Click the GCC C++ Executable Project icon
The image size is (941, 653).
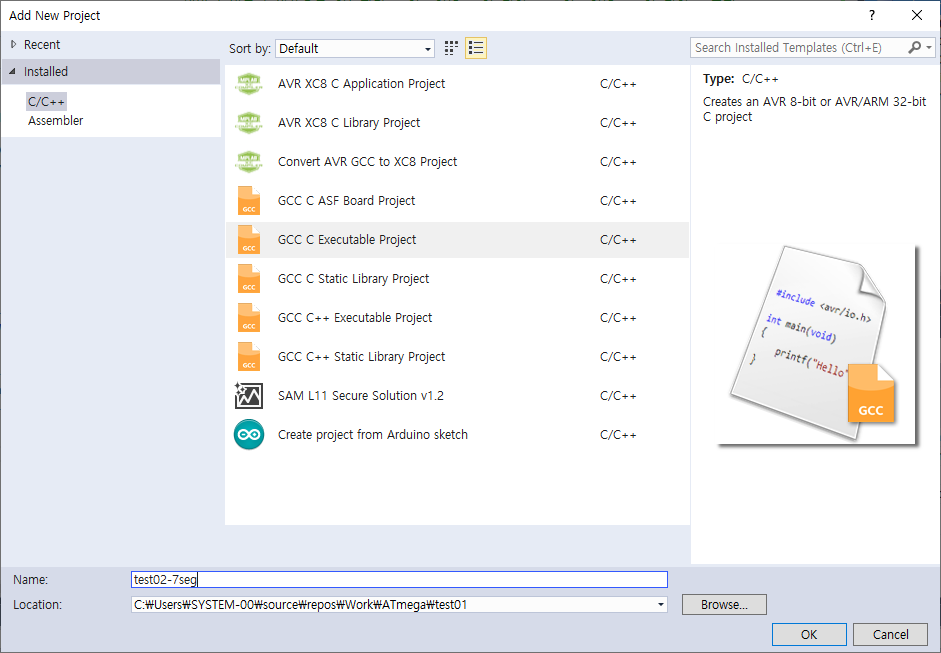(249, 317)
